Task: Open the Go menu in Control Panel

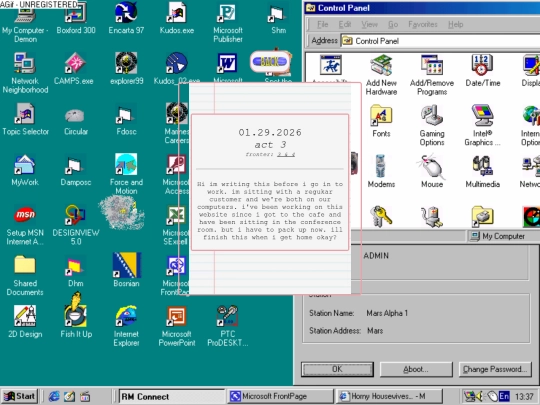Action: 393,24
